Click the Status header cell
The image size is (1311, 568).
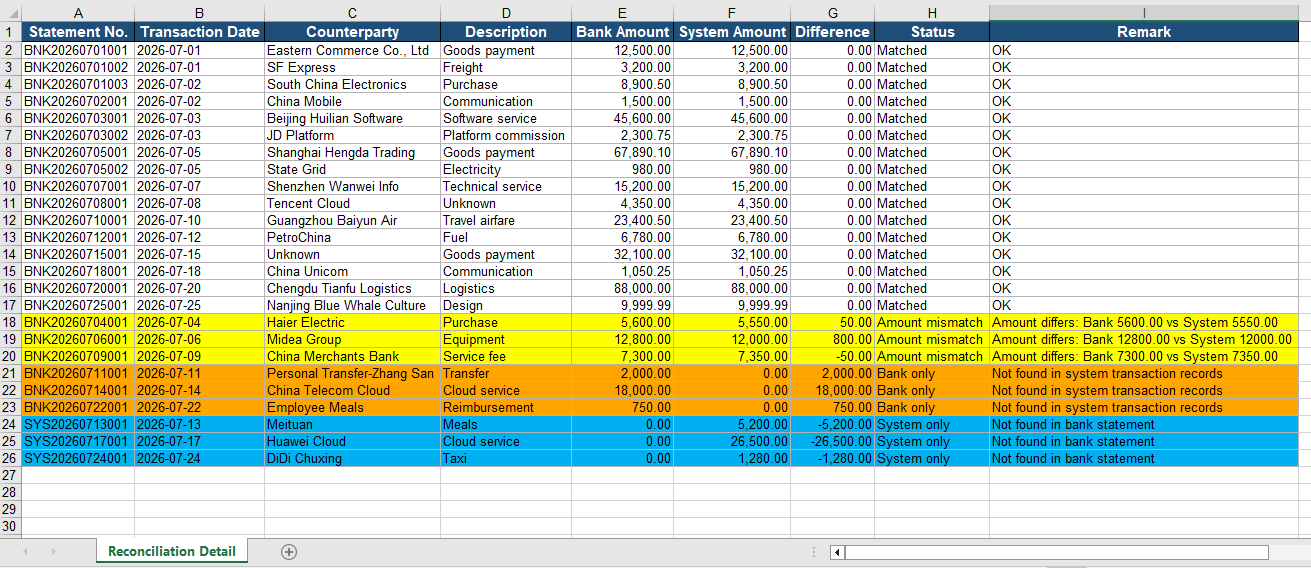(x=932, y=32)
